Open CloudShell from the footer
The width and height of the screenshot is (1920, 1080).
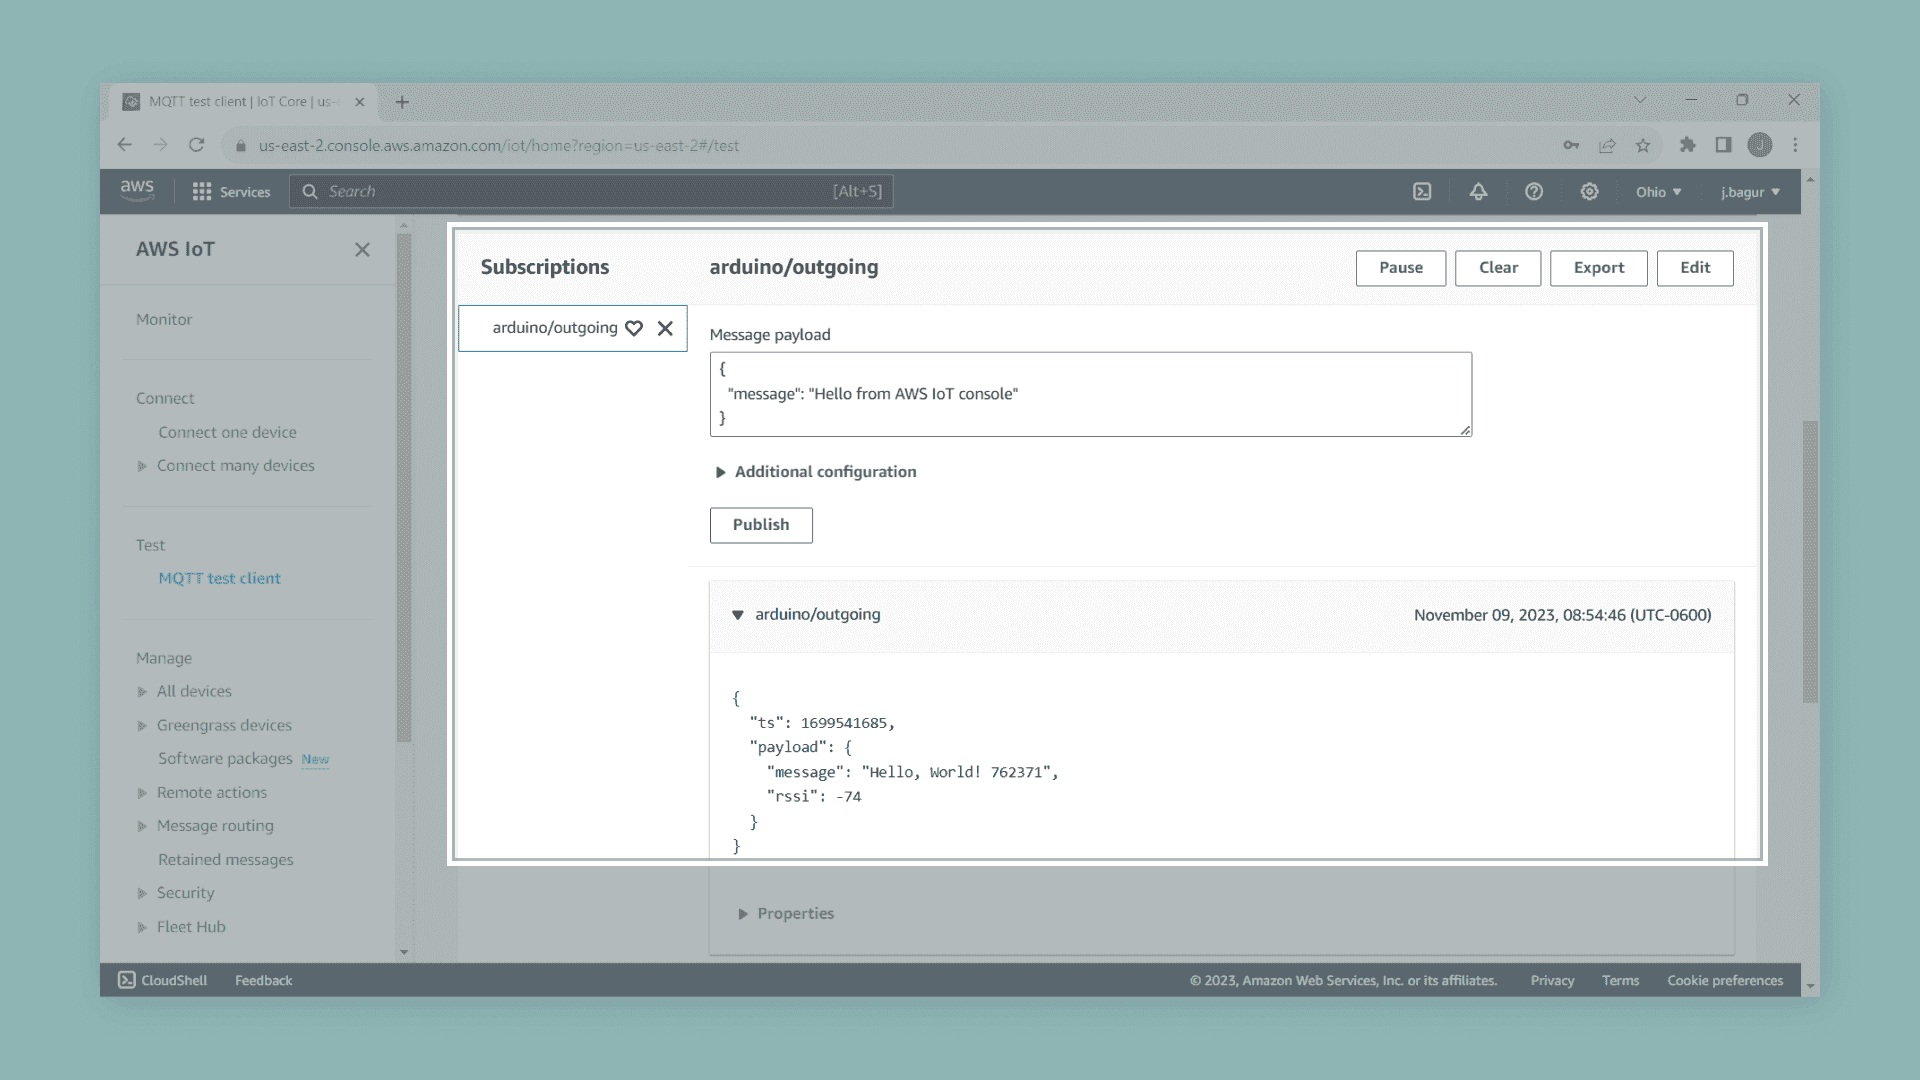click(163, 980)
